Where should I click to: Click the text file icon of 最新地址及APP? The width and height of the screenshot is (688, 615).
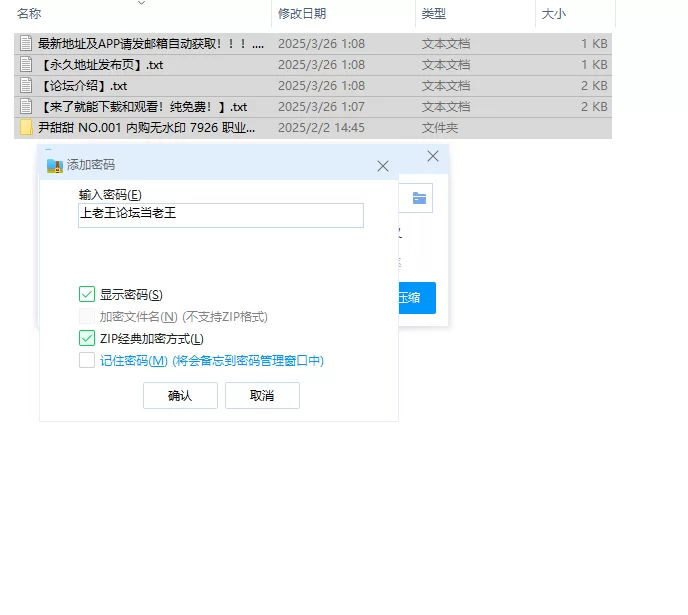pos(26,44)
